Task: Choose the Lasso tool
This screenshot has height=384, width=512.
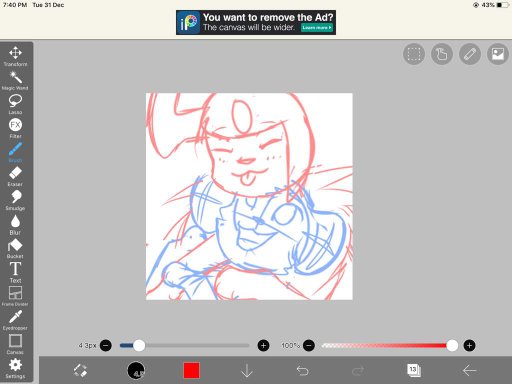Action: 15,104
